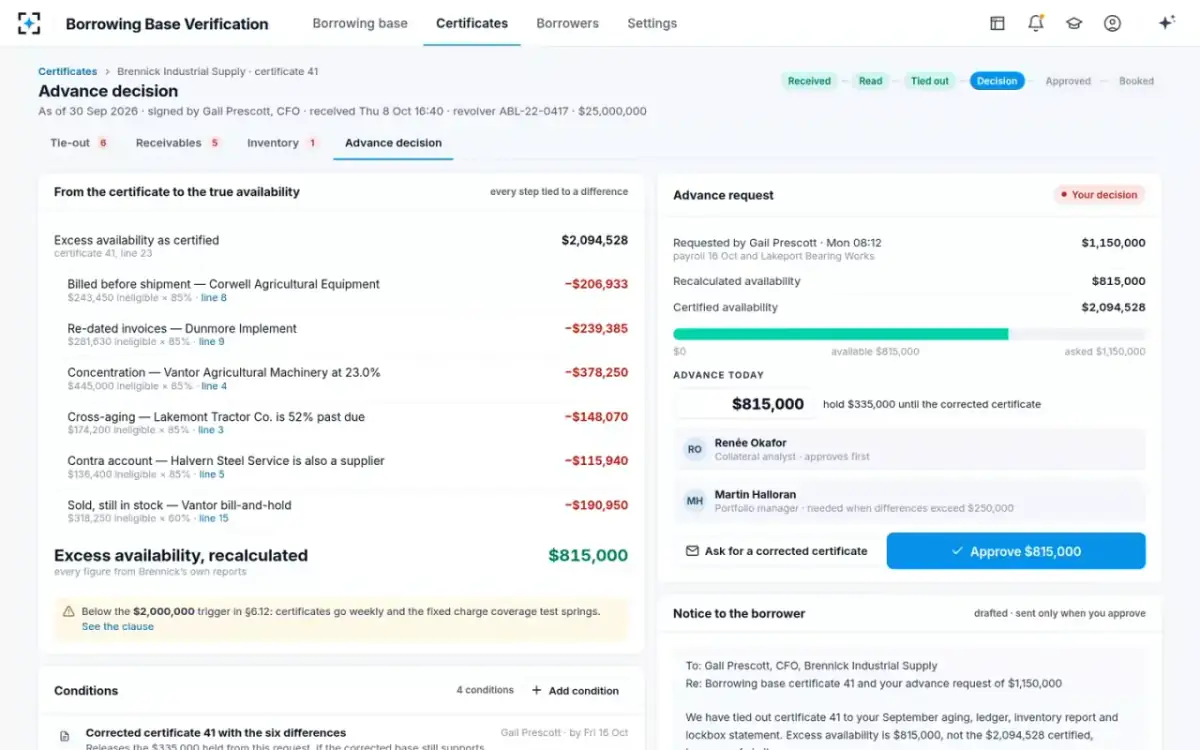Click the Booked stage step
The width and height of the screenshot is (1200, 750).
click(1136, 81)
